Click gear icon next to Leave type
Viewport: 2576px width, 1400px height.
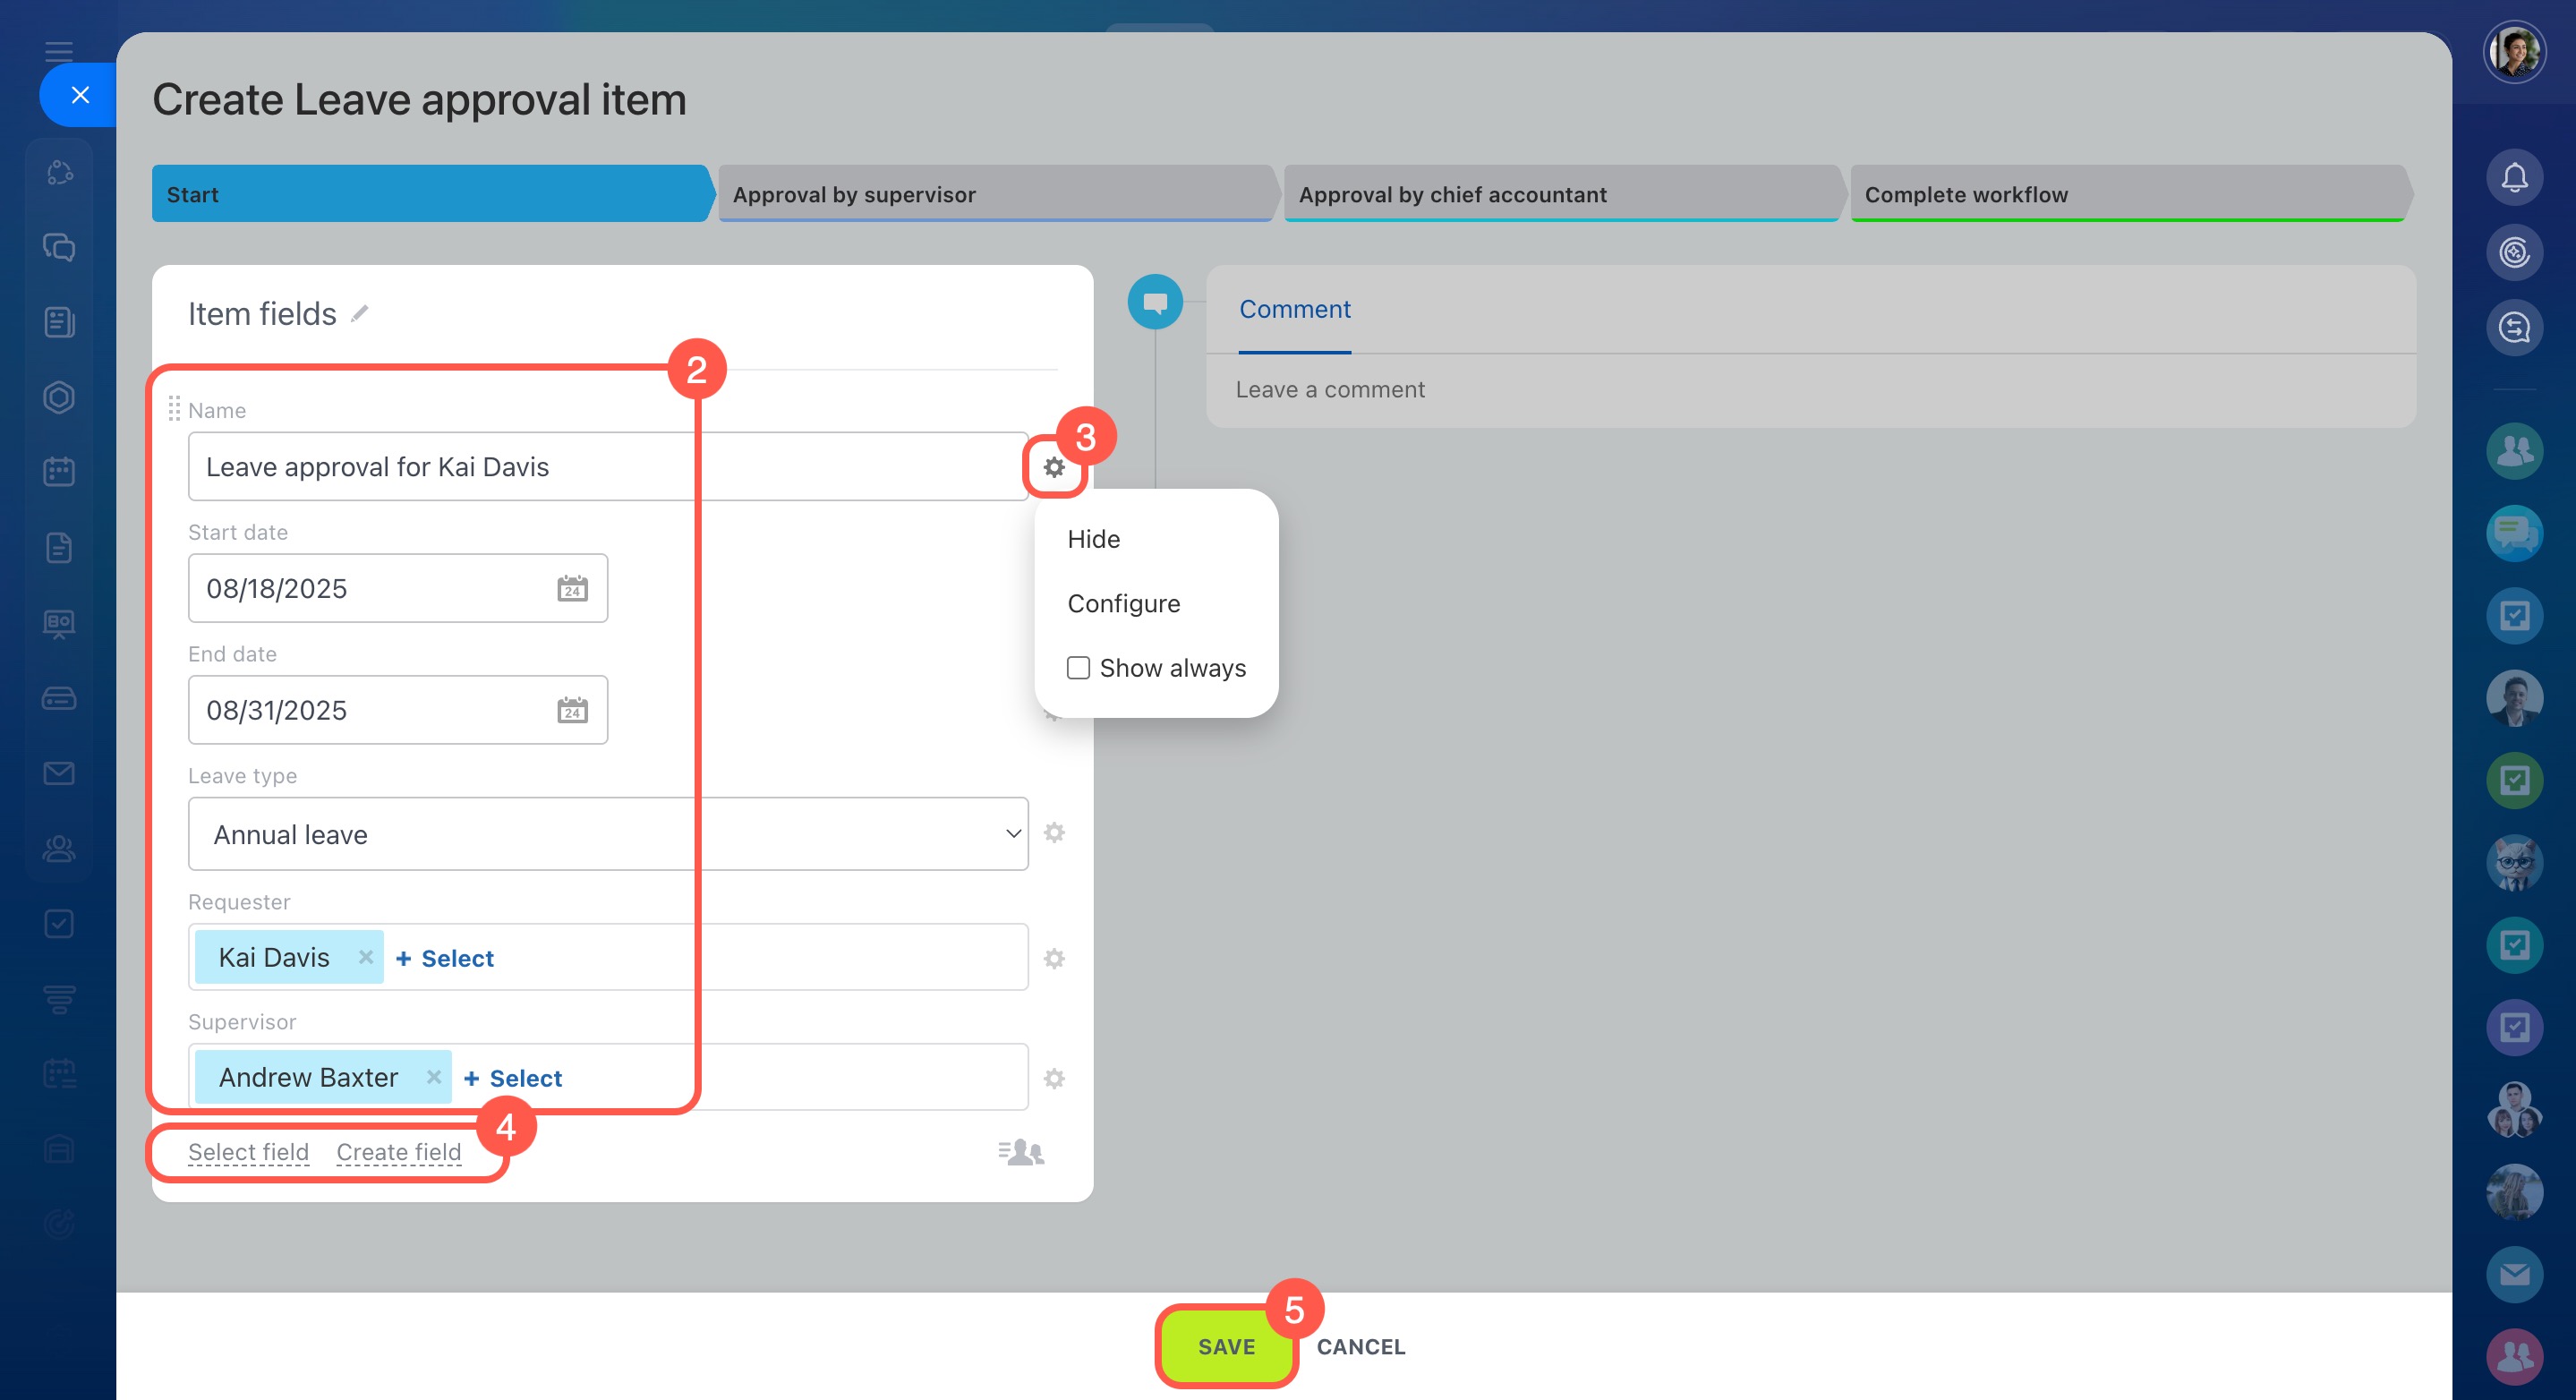click(1054, 833)
